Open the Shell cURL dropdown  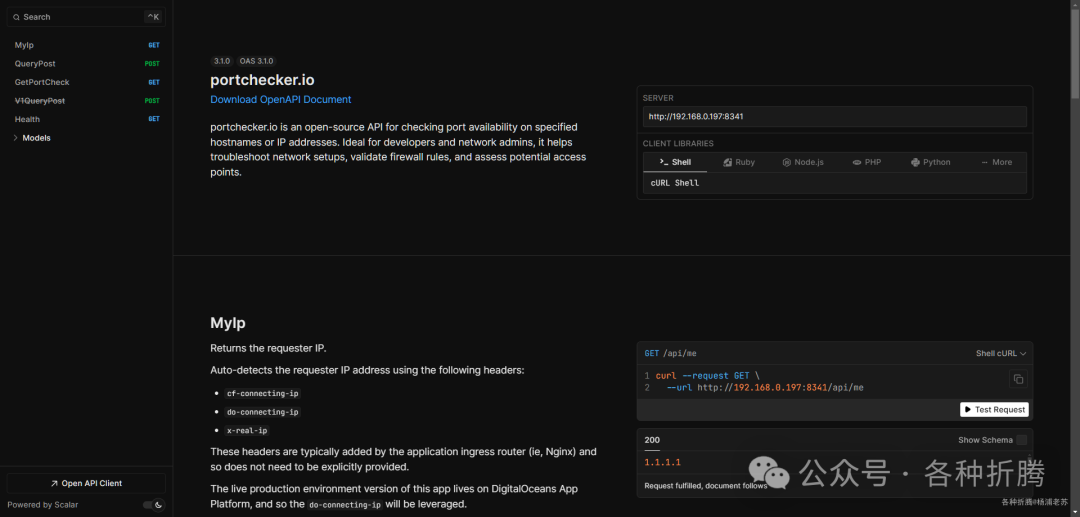click(x=1001, y=353)
